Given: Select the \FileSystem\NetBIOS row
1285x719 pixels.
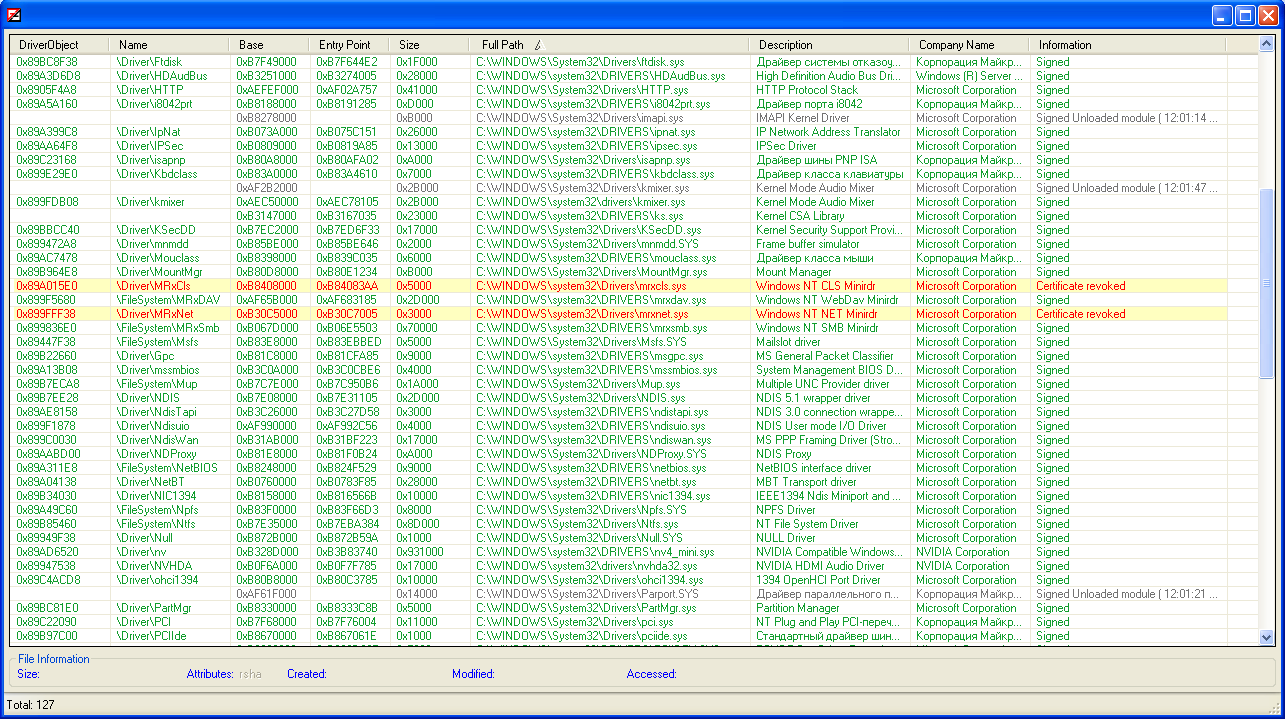Looking at the screenshot, I should 618,468.
